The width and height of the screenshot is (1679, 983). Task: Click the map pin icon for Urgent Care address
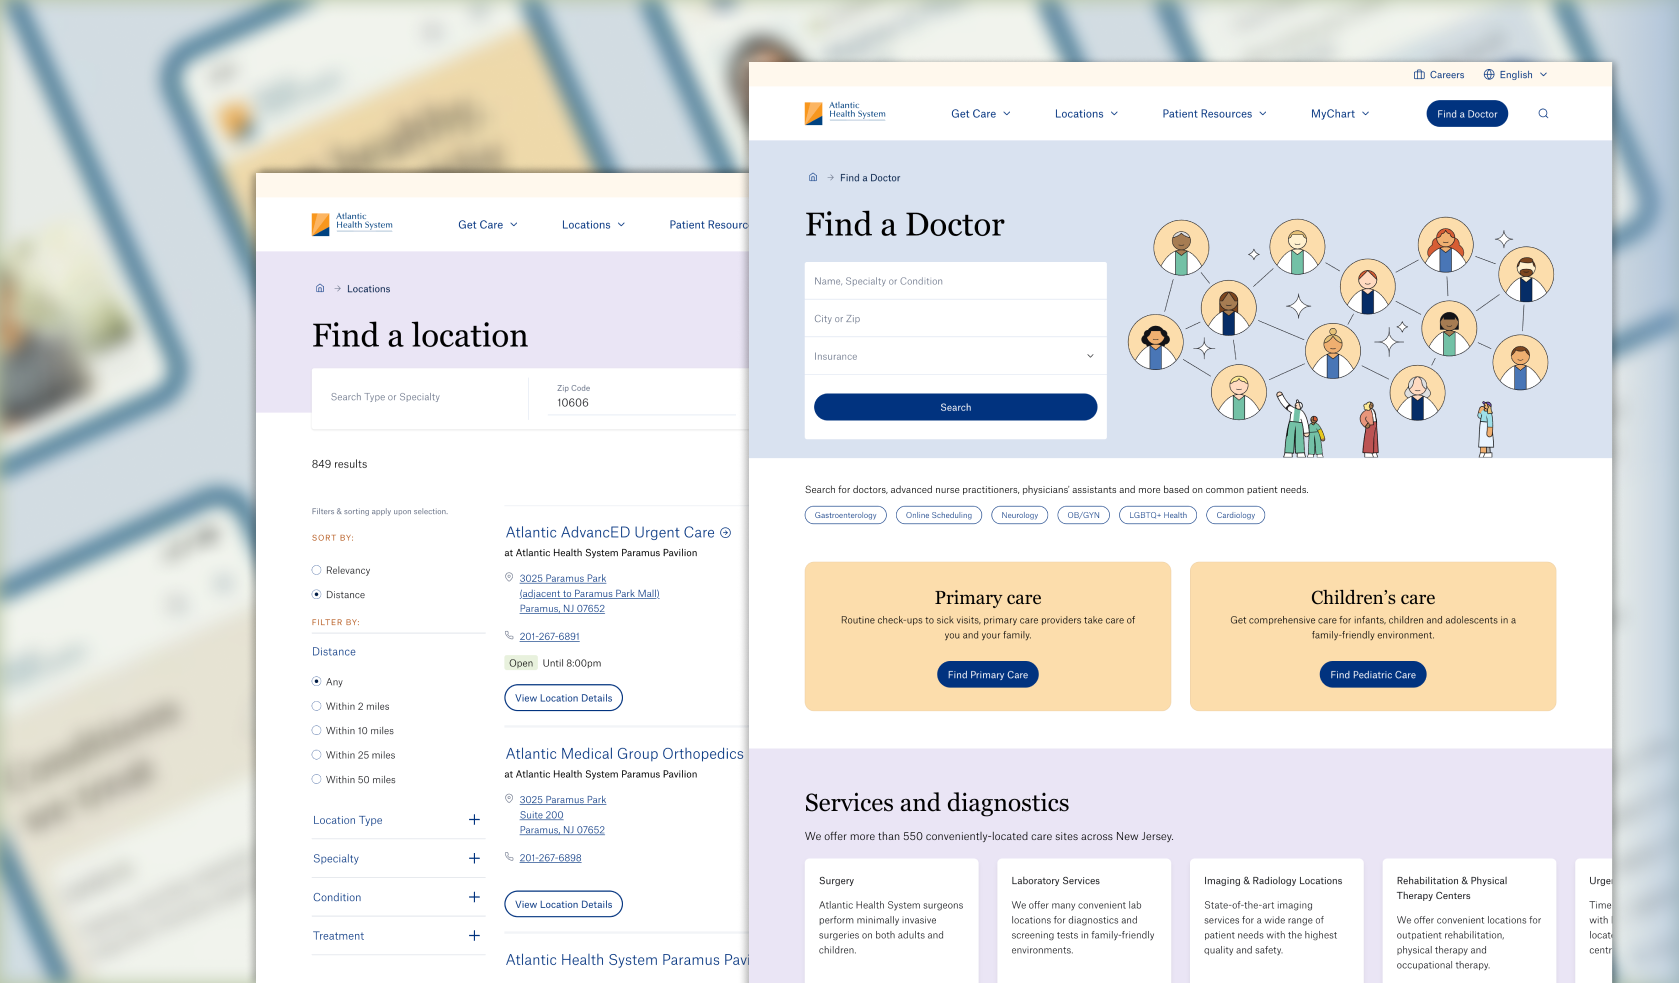click(x=509, y=578)
